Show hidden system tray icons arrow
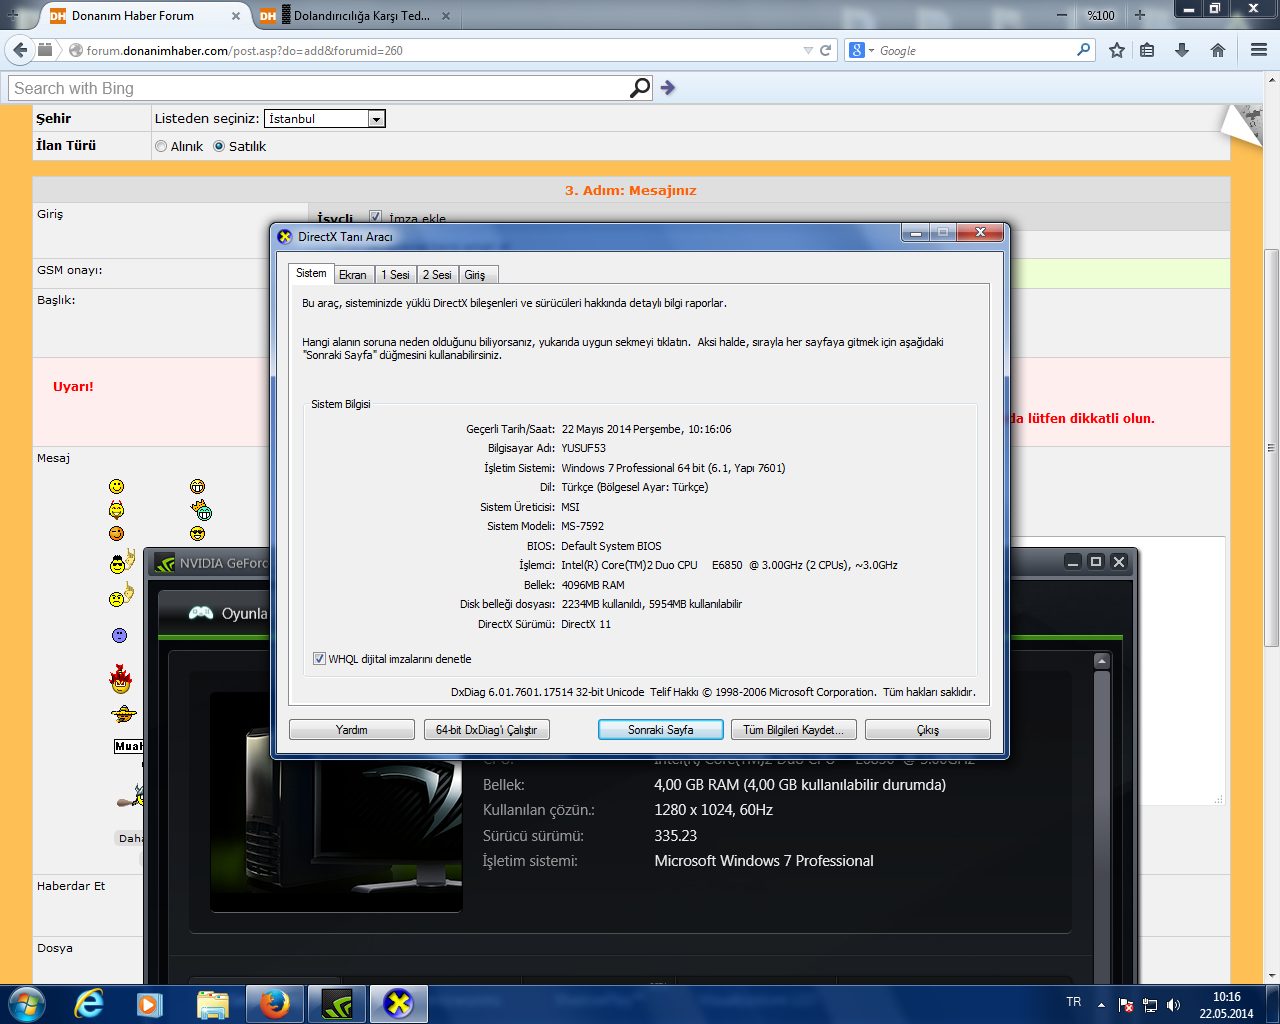Viewport: 1280px width, 1024px height. [1101, 1005]
